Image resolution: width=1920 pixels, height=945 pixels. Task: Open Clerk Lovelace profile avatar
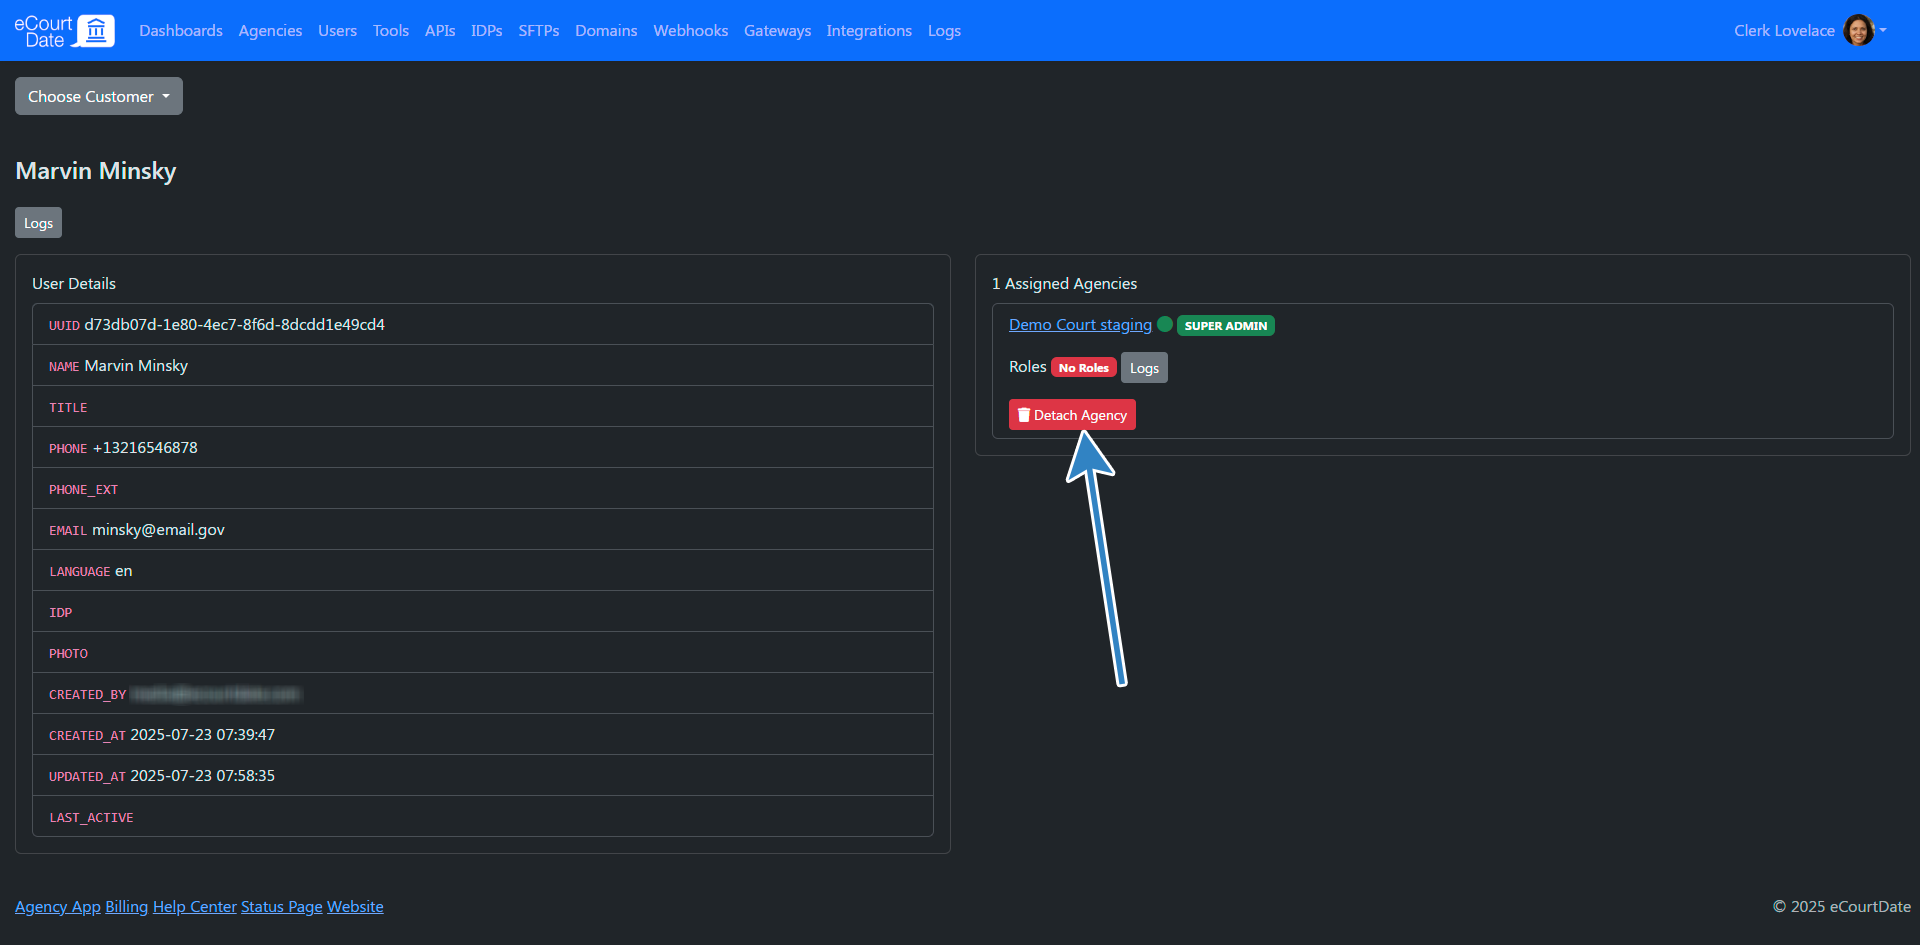tap(1859, 30)
